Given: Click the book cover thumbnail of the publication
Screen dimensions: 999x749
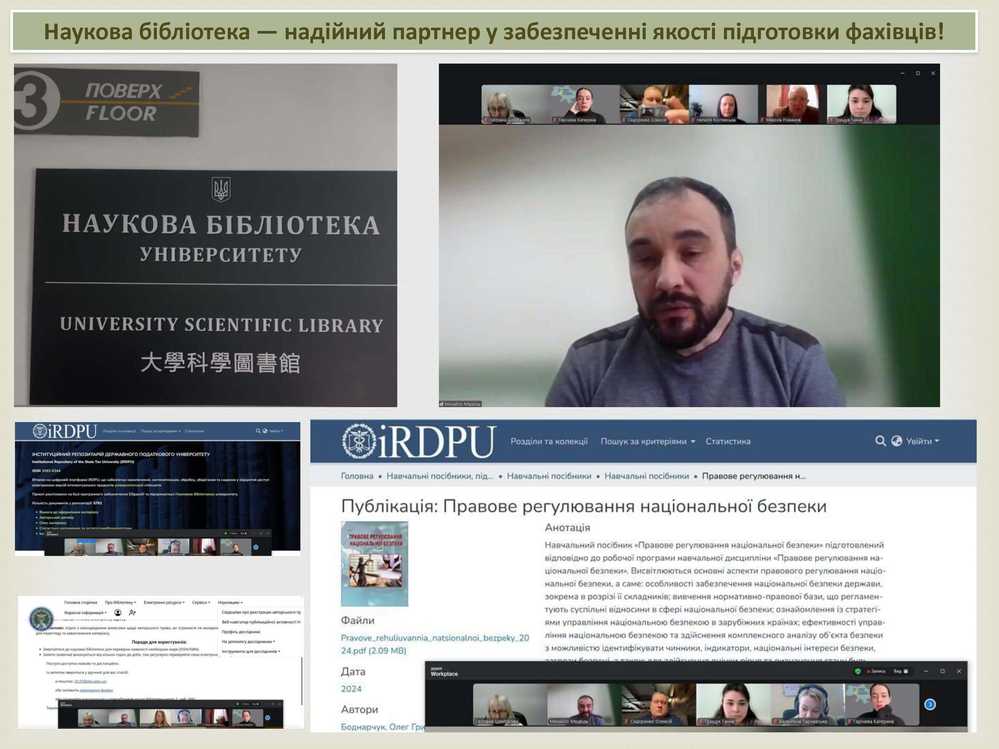Looking at the screenshot, I should pyautogui.click(x=374, y=564).
